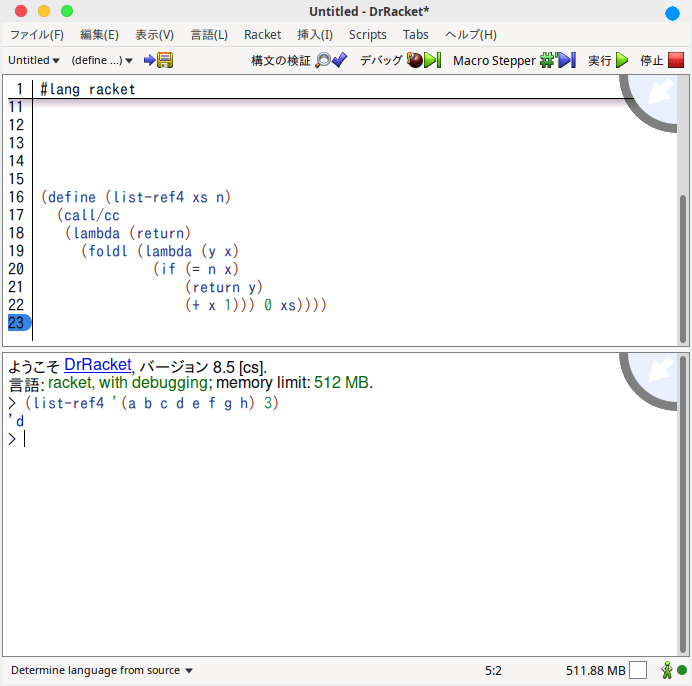
Task: Click line number 16 in gutter
Action: pos(16,197)
